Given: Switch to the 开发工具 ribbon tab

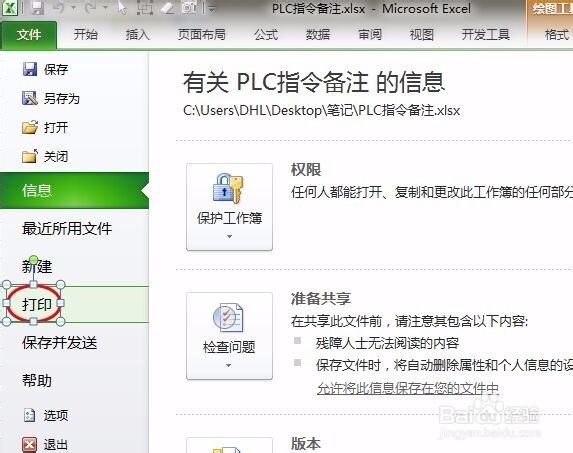Looking at the screenshot, I should coord(486,35).
